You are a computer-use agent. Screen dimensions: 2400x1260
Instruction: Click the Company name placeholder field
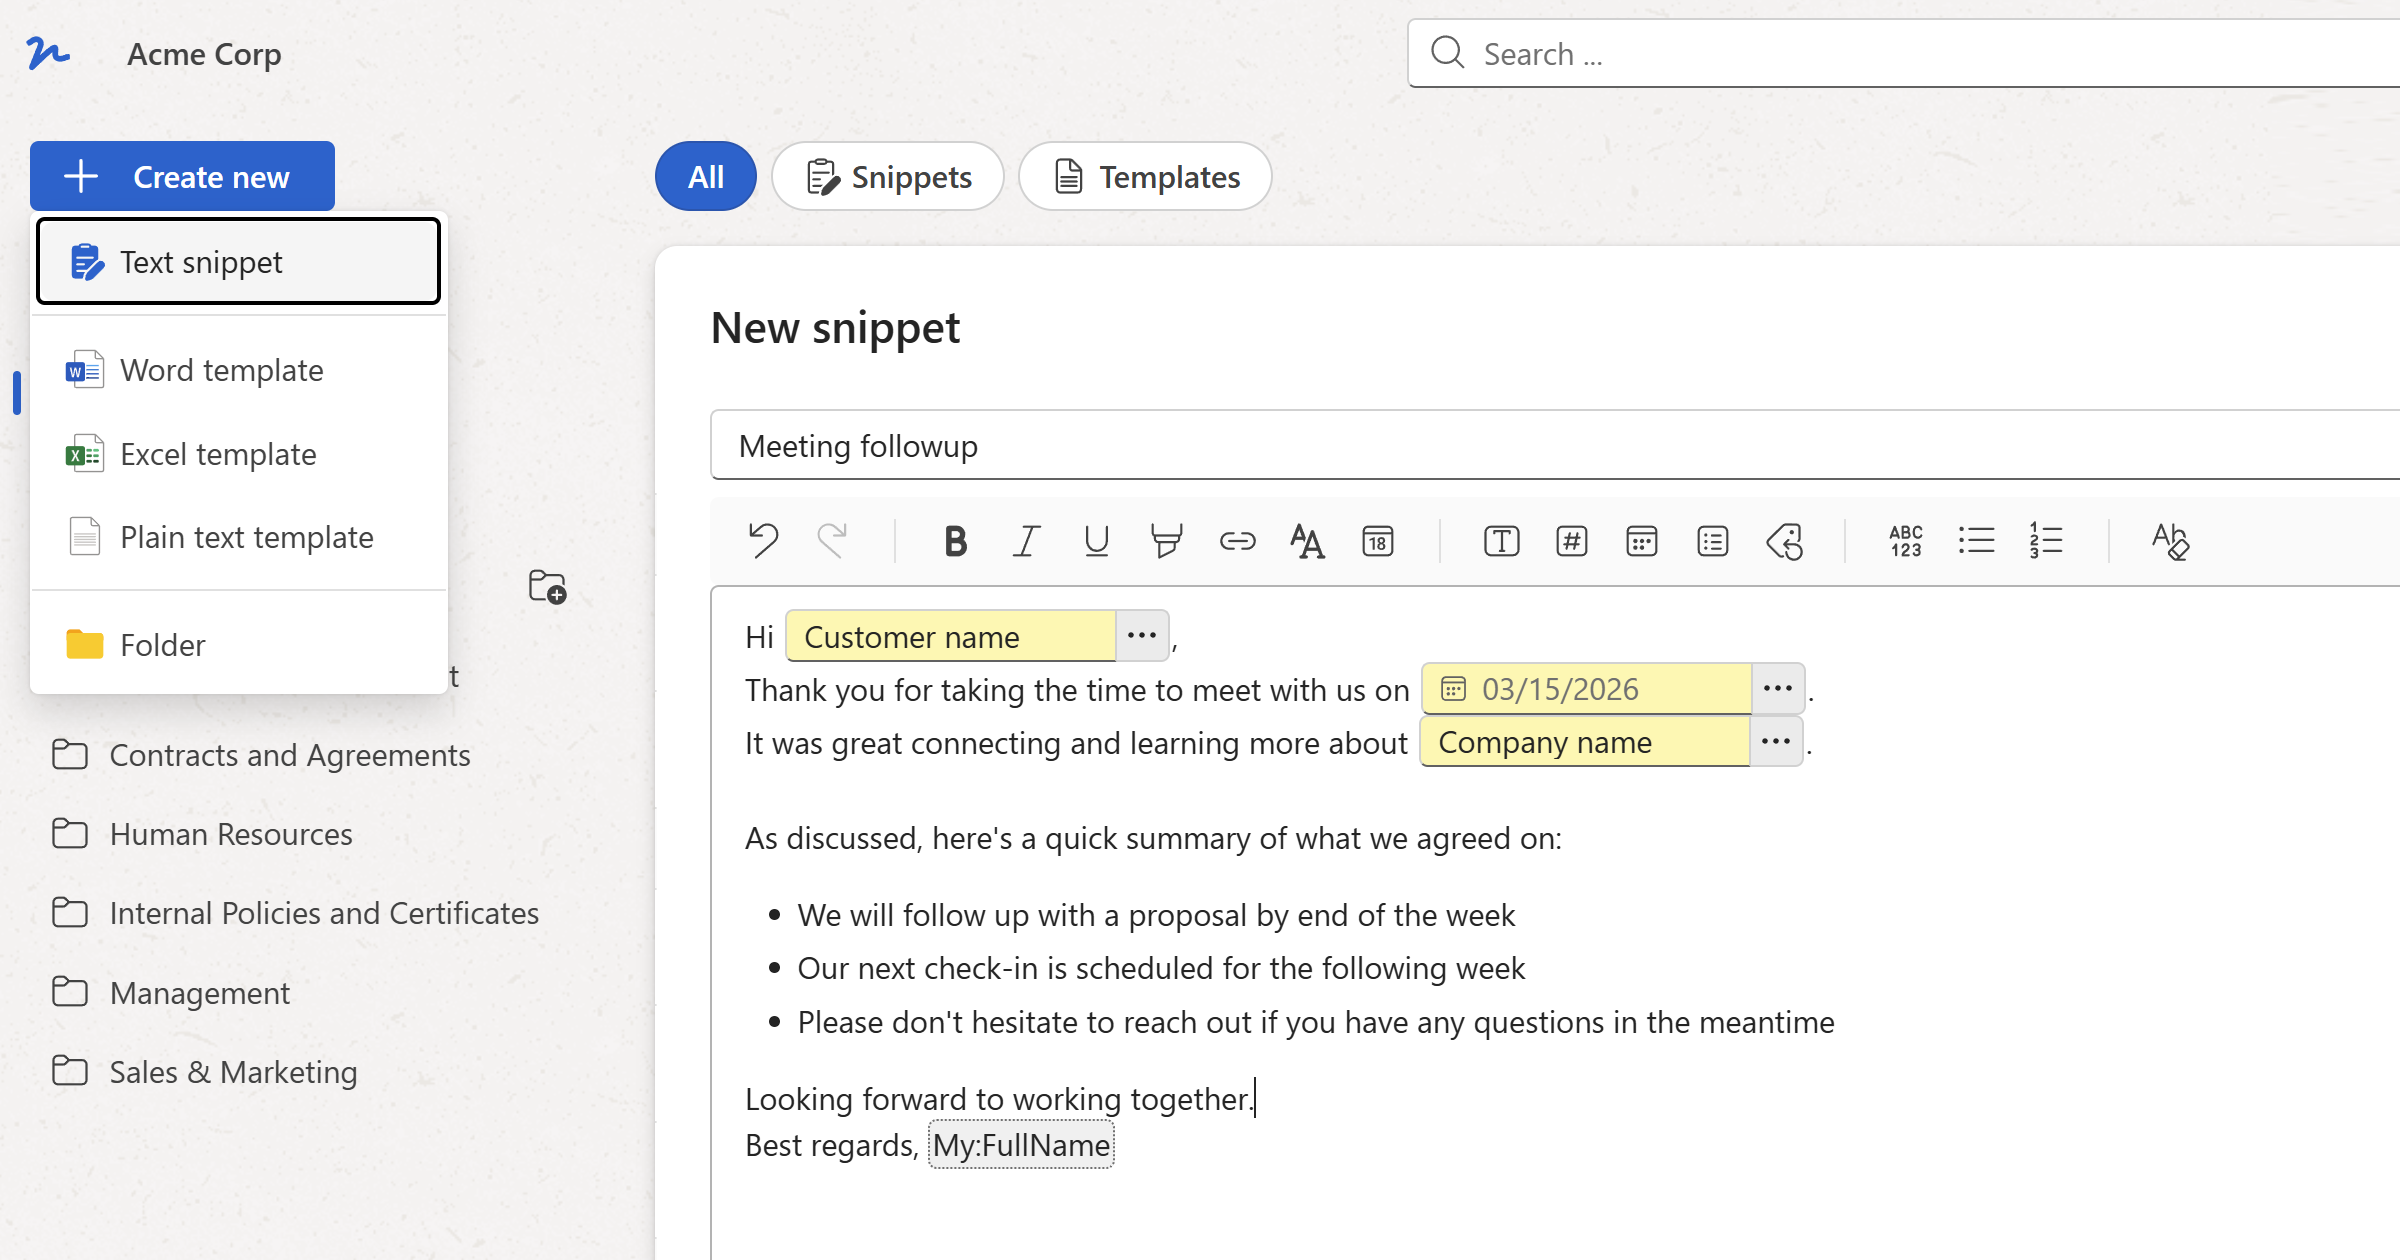[1584, 741]
